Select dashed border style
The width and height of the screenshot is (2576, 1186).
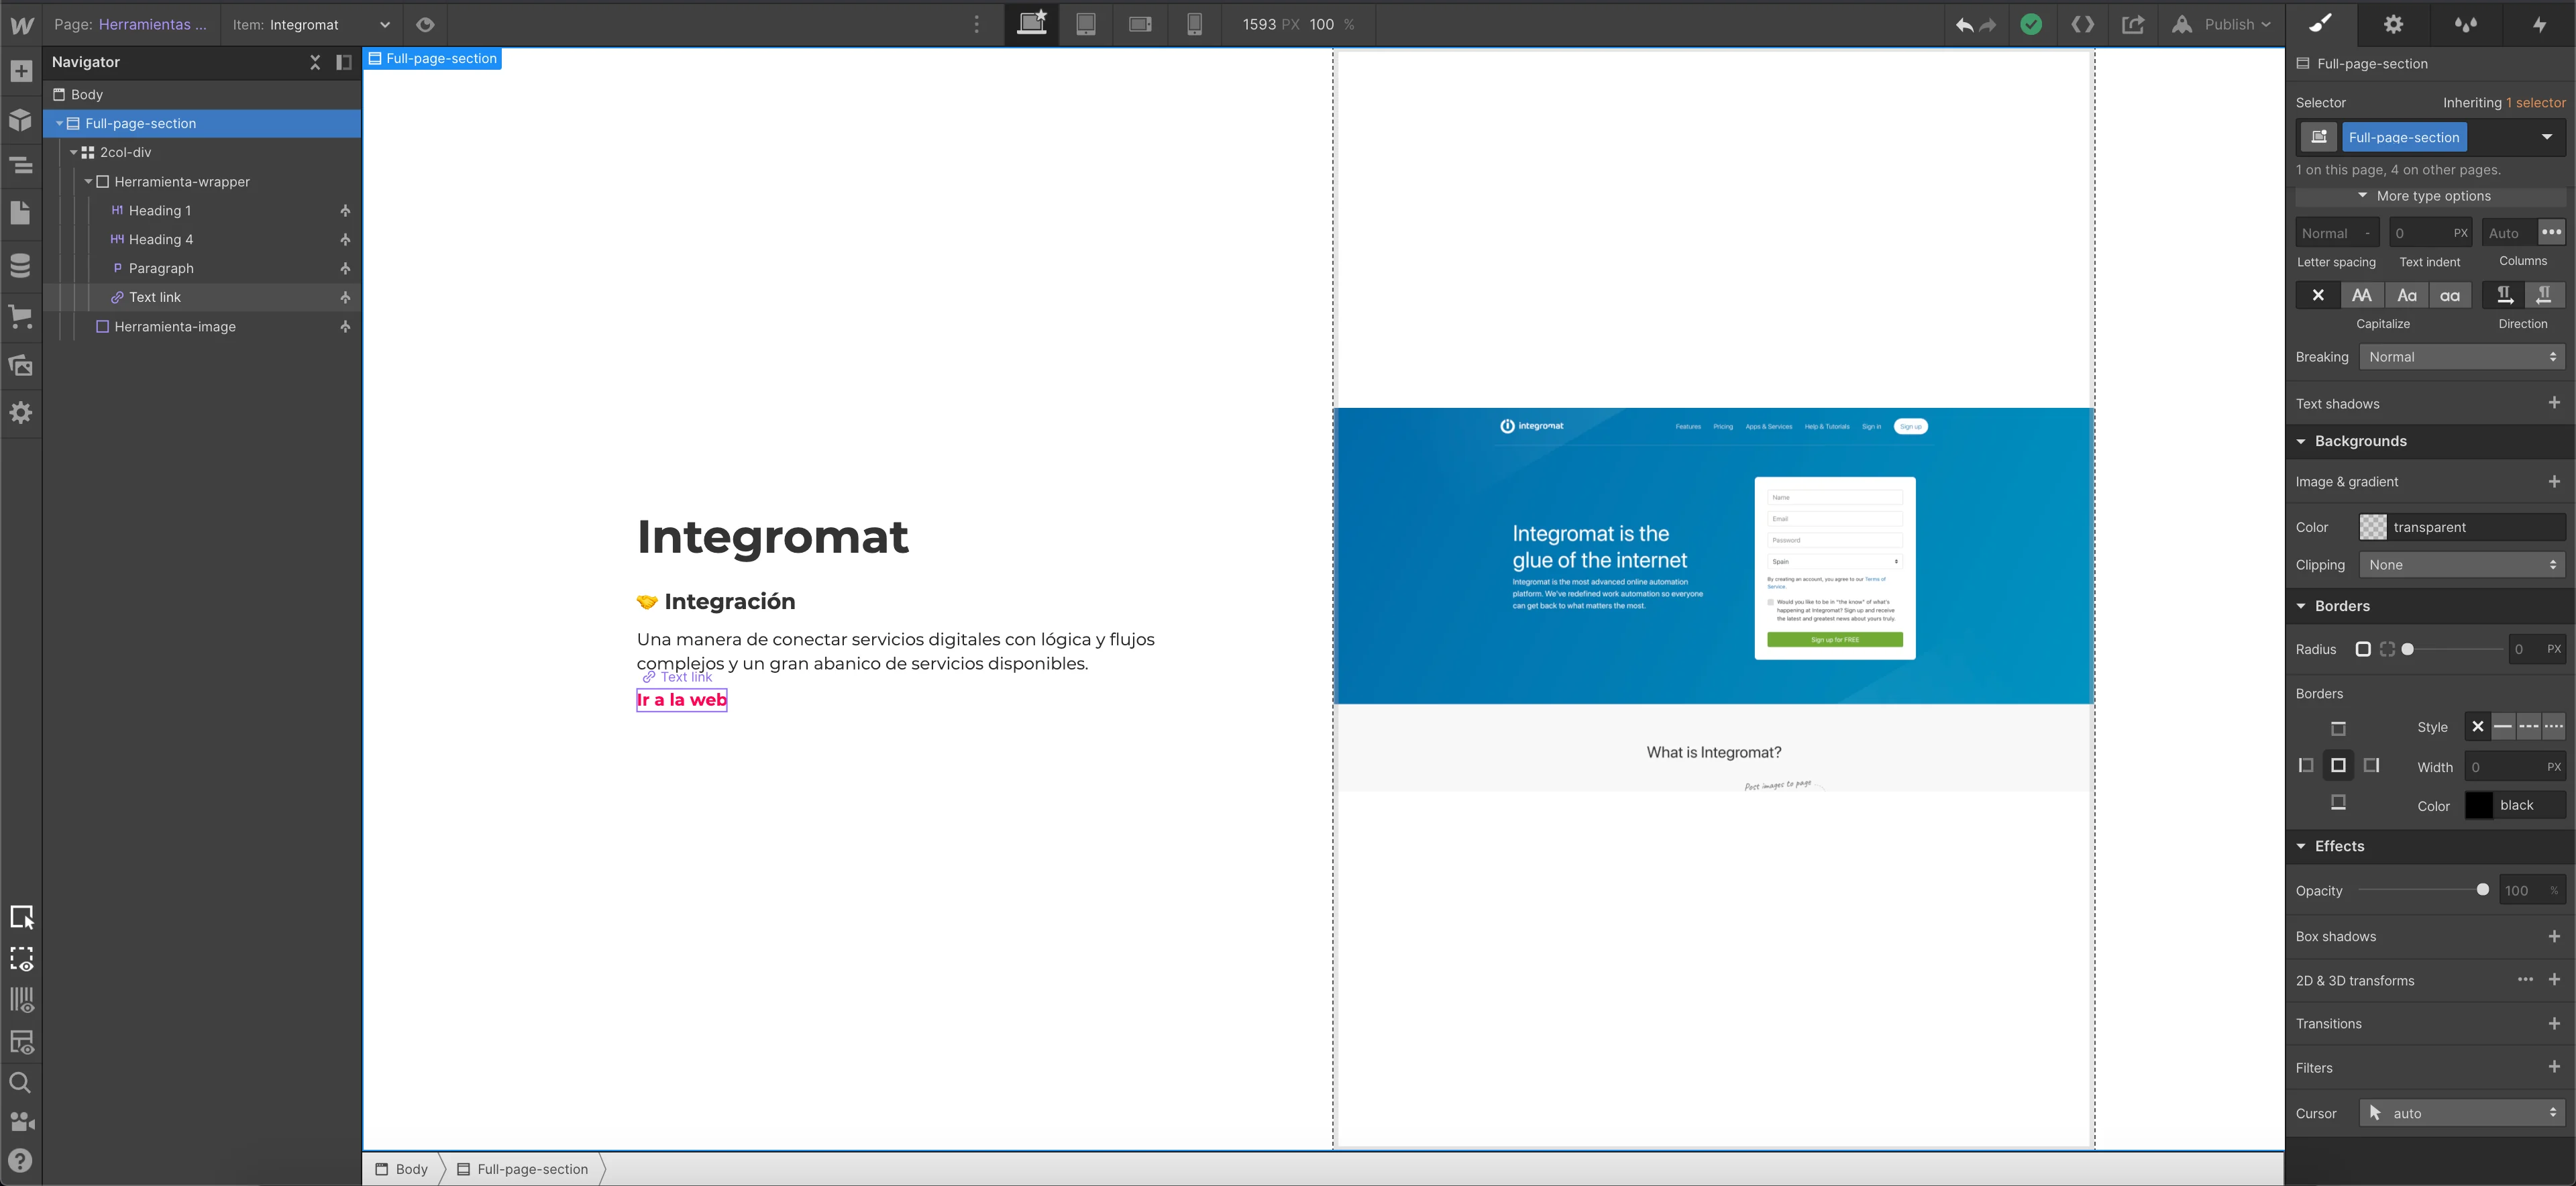tap(2528, 727)
